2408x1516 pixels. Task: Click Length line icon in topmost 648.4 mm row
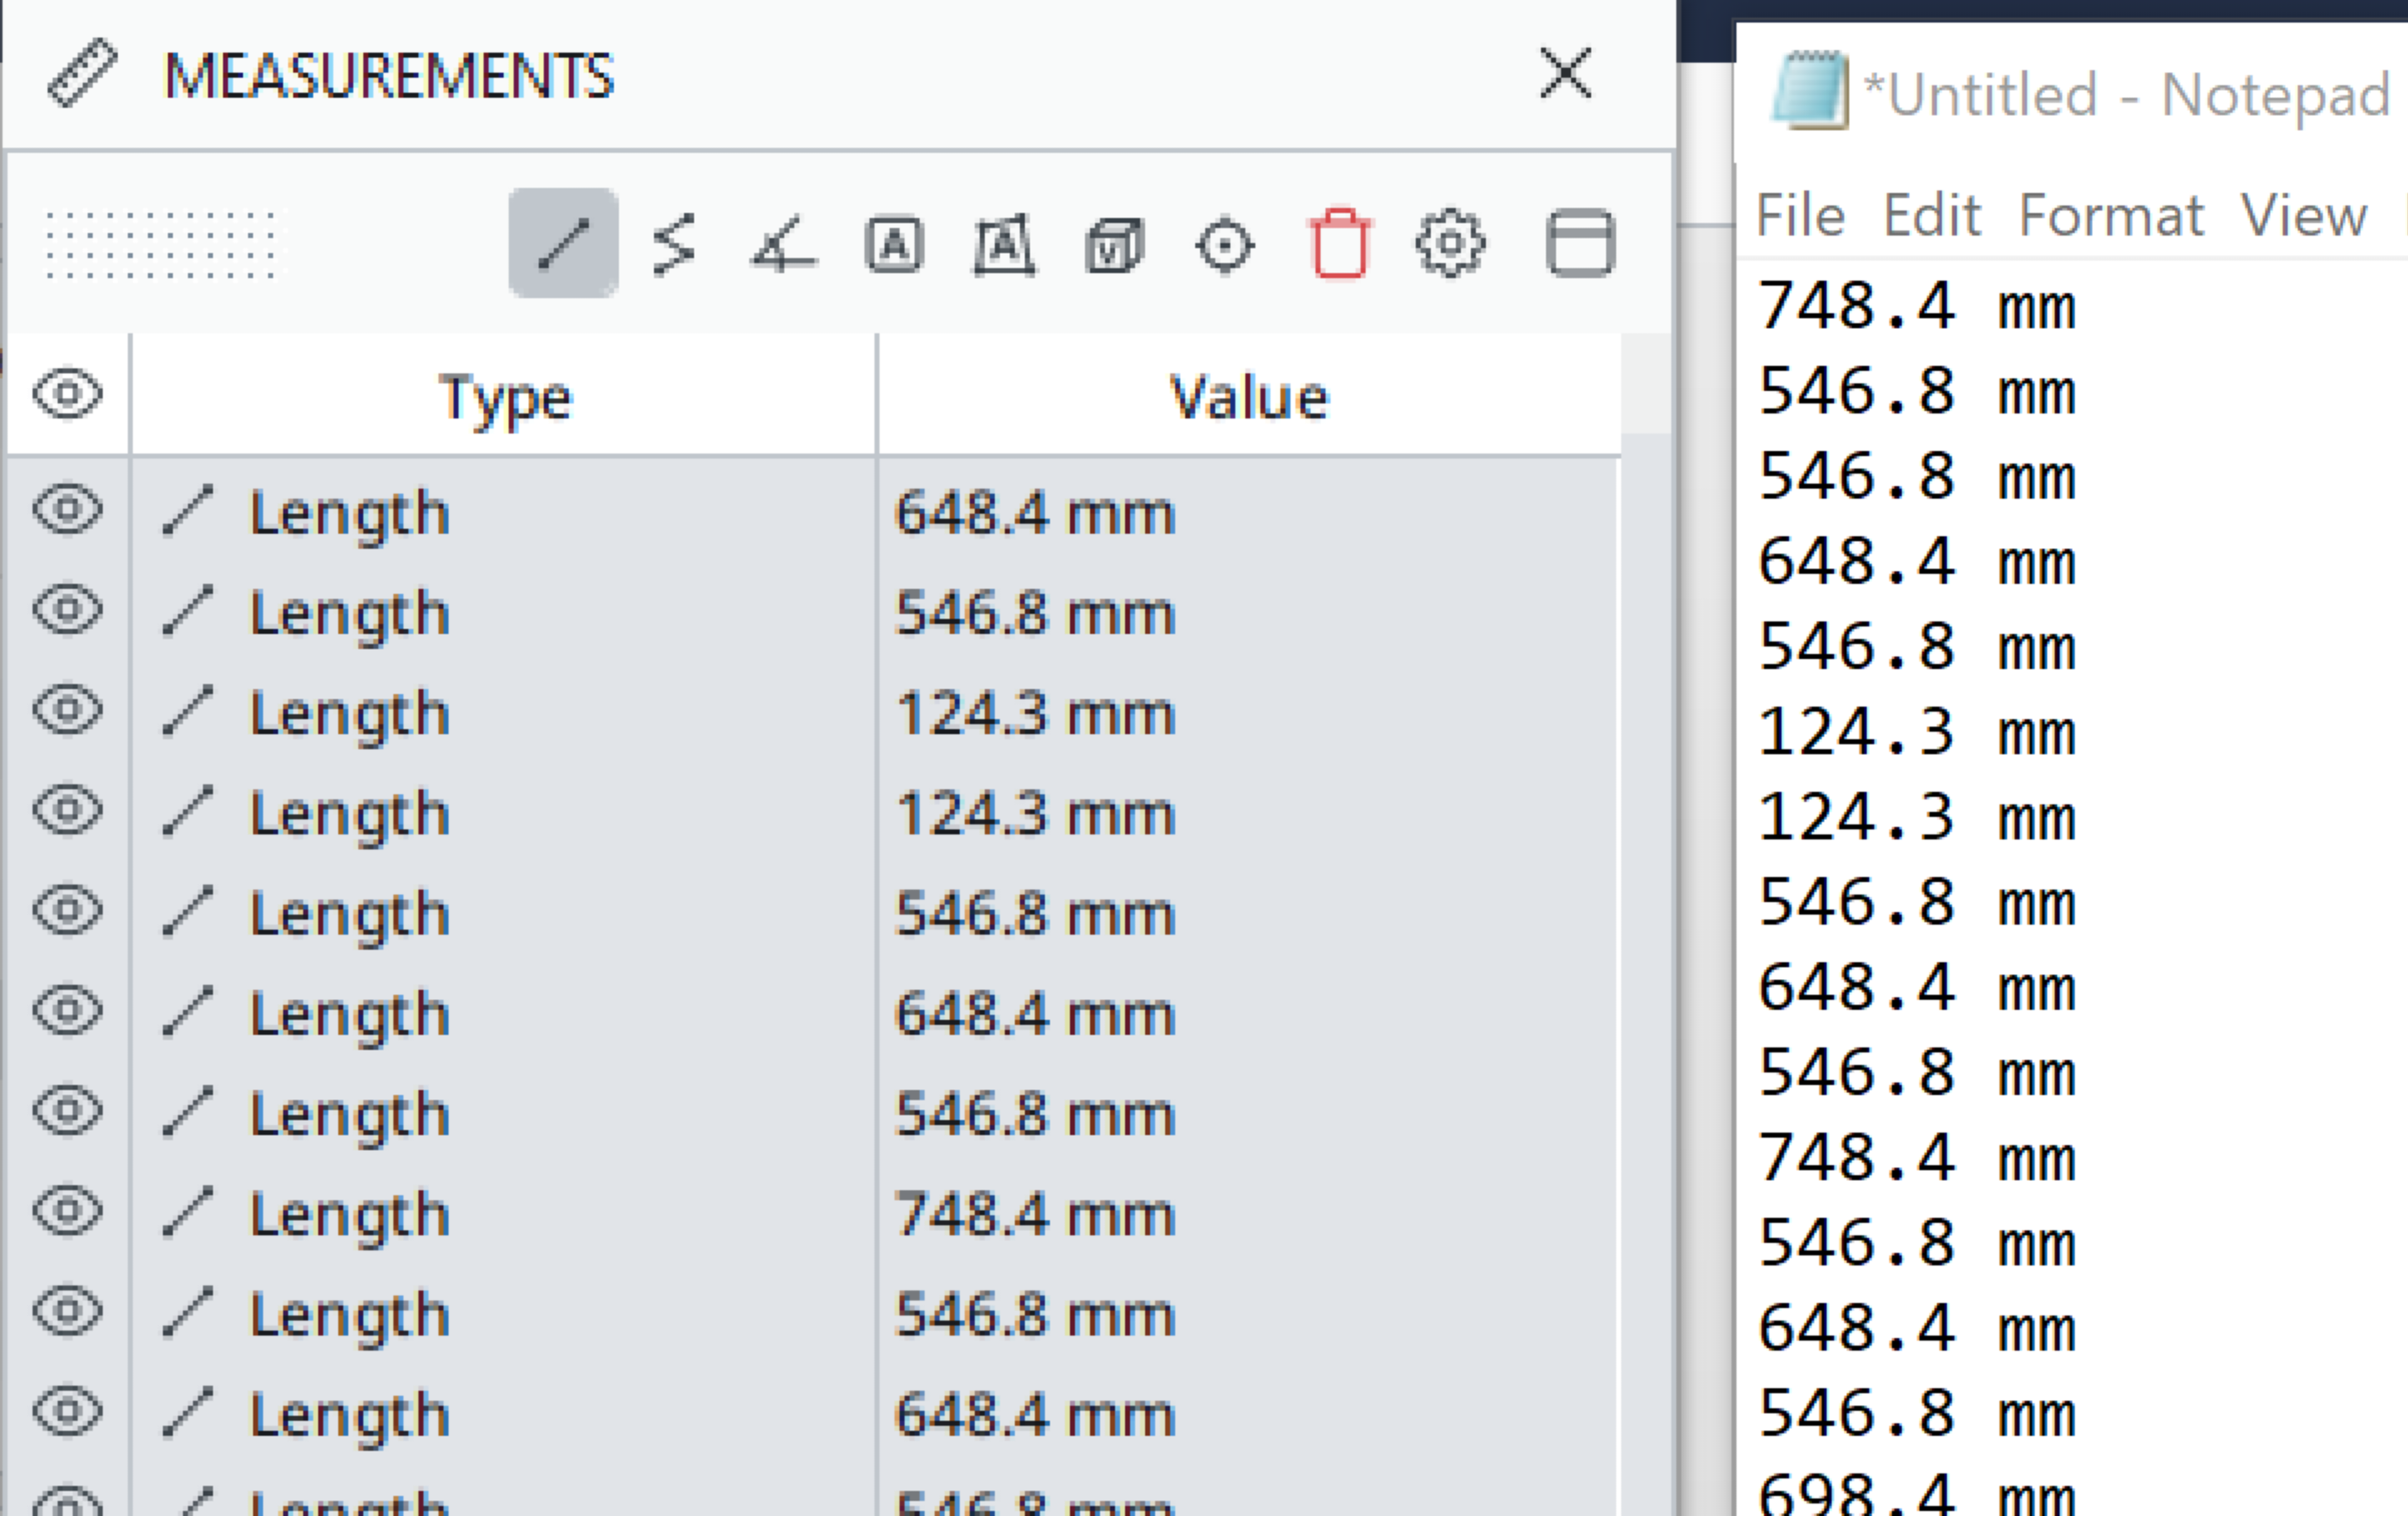click(x=187, y=510)
